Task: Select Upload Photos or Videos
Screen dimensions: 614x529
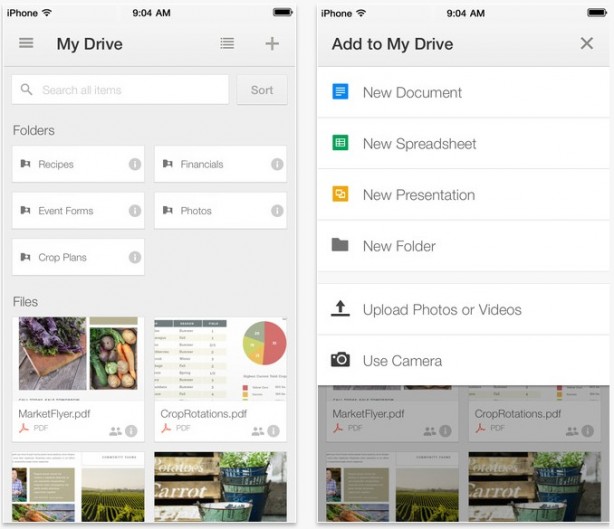Action: click(x=463, y=310)
